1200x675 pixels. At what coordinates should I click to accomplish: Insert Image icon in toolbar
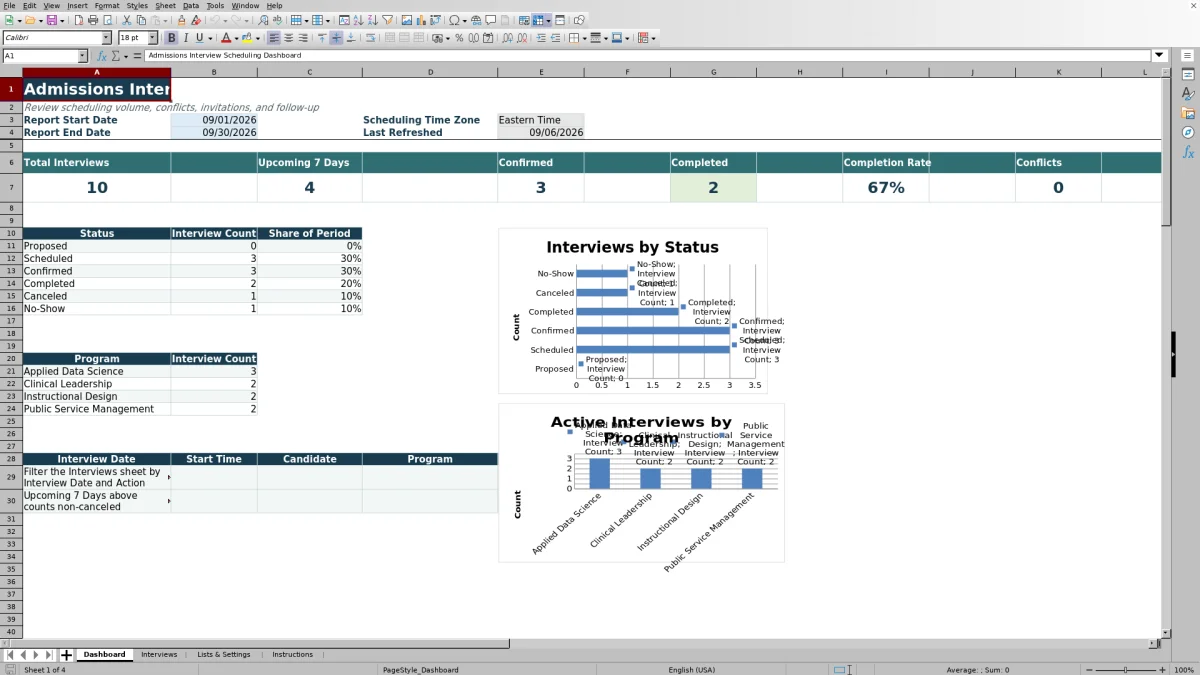pos(406,20)
